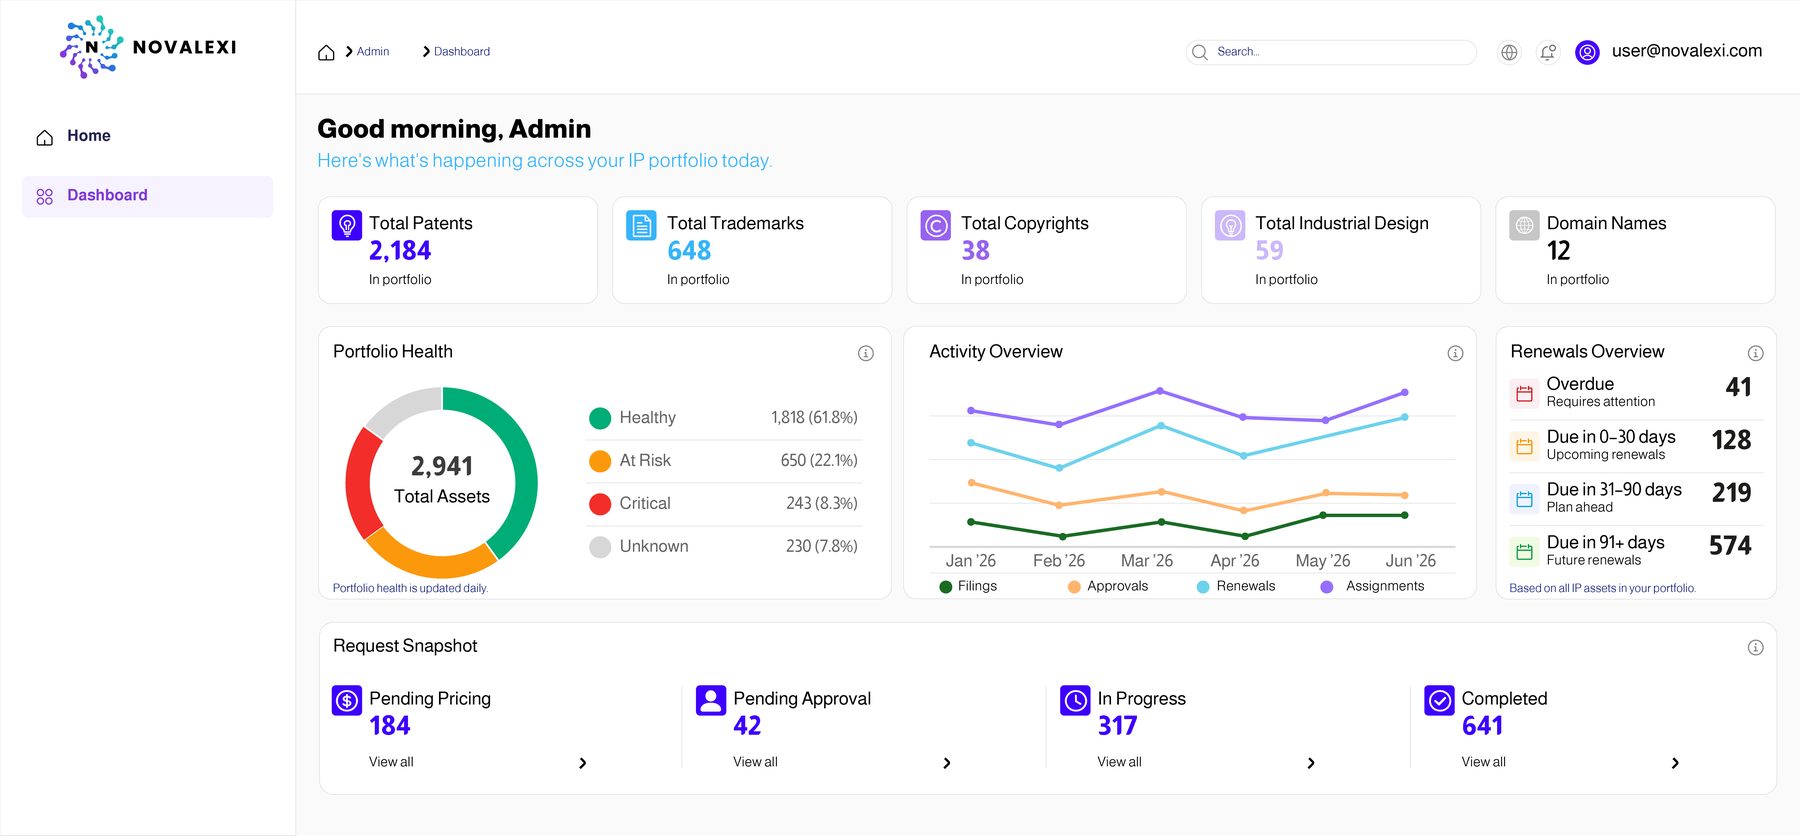The width and height of the screenshot is (1800, 836).
Task: Open the notifications bell
Action: click(x=1548, y=52)
